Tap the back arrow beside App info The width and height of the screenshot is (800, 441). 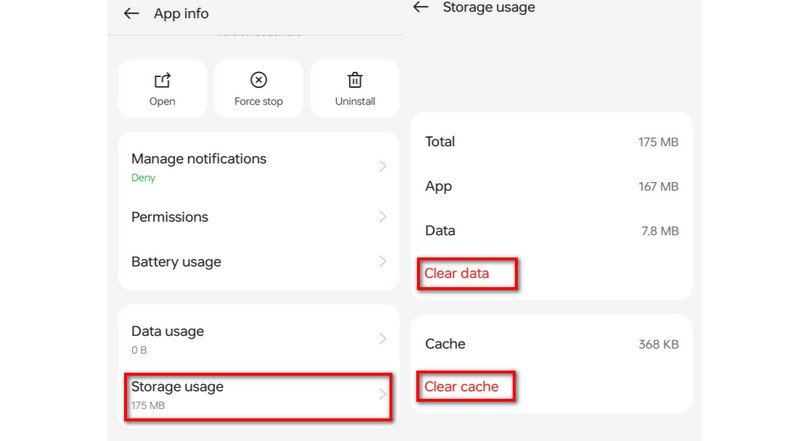pyautogui.click(x=131, y=14)
